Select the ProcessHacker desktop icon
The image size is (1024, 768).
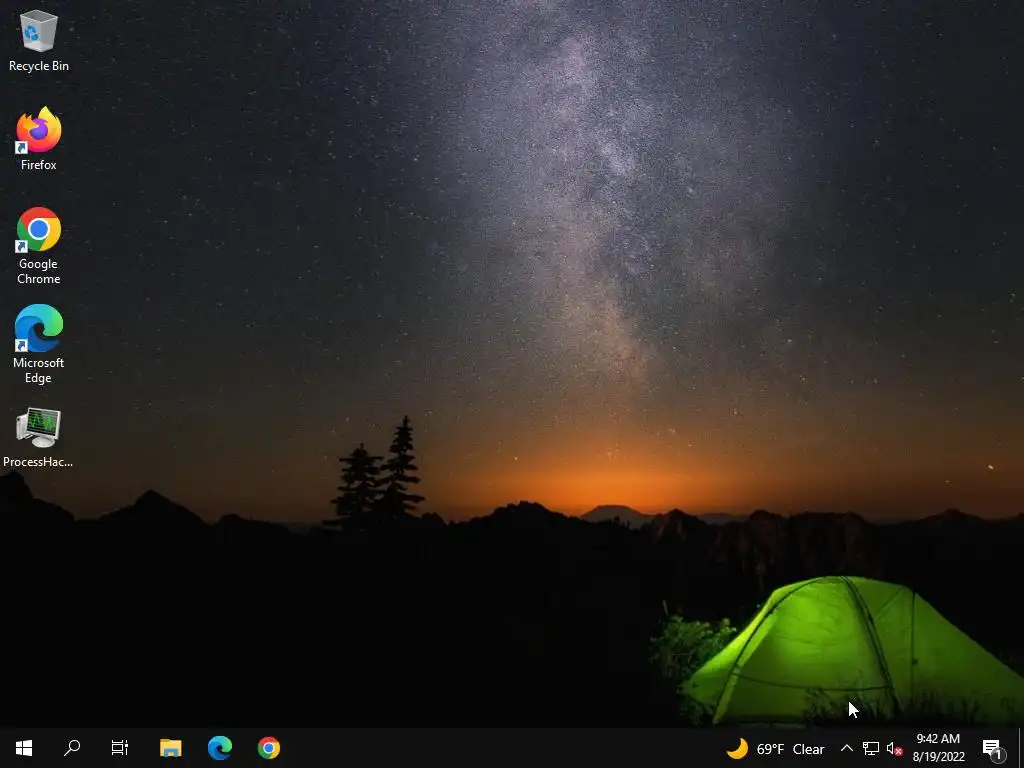pos(38,437)
